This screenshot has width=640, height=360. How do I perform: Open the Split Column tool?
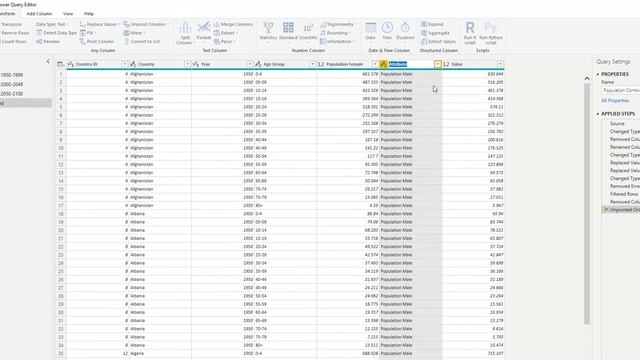point(184,33)
